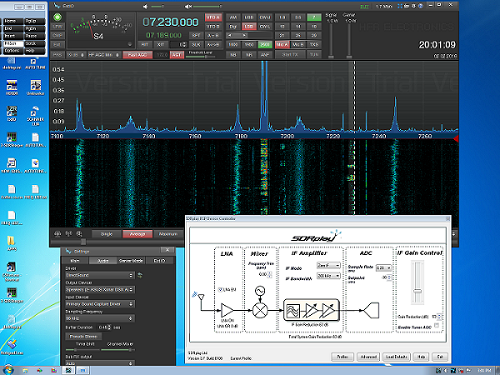Click the green power button in the radio panel

click(58, 17)
